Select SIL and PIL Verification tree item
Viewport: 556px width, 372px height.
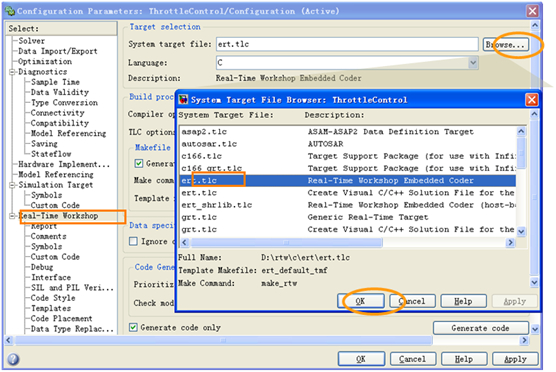pyautogui.click(x=72, y=288)
